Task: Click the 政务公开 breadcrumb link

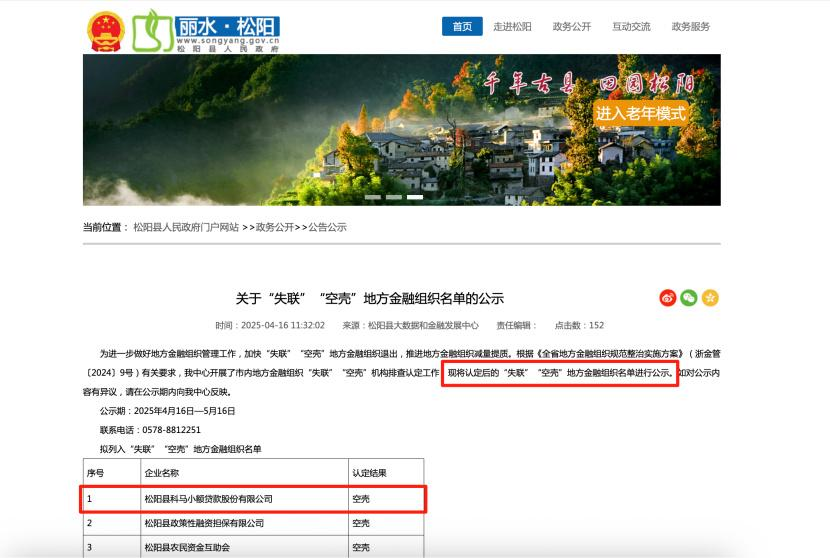Action: pyautogui.click(x=275, y=228)
